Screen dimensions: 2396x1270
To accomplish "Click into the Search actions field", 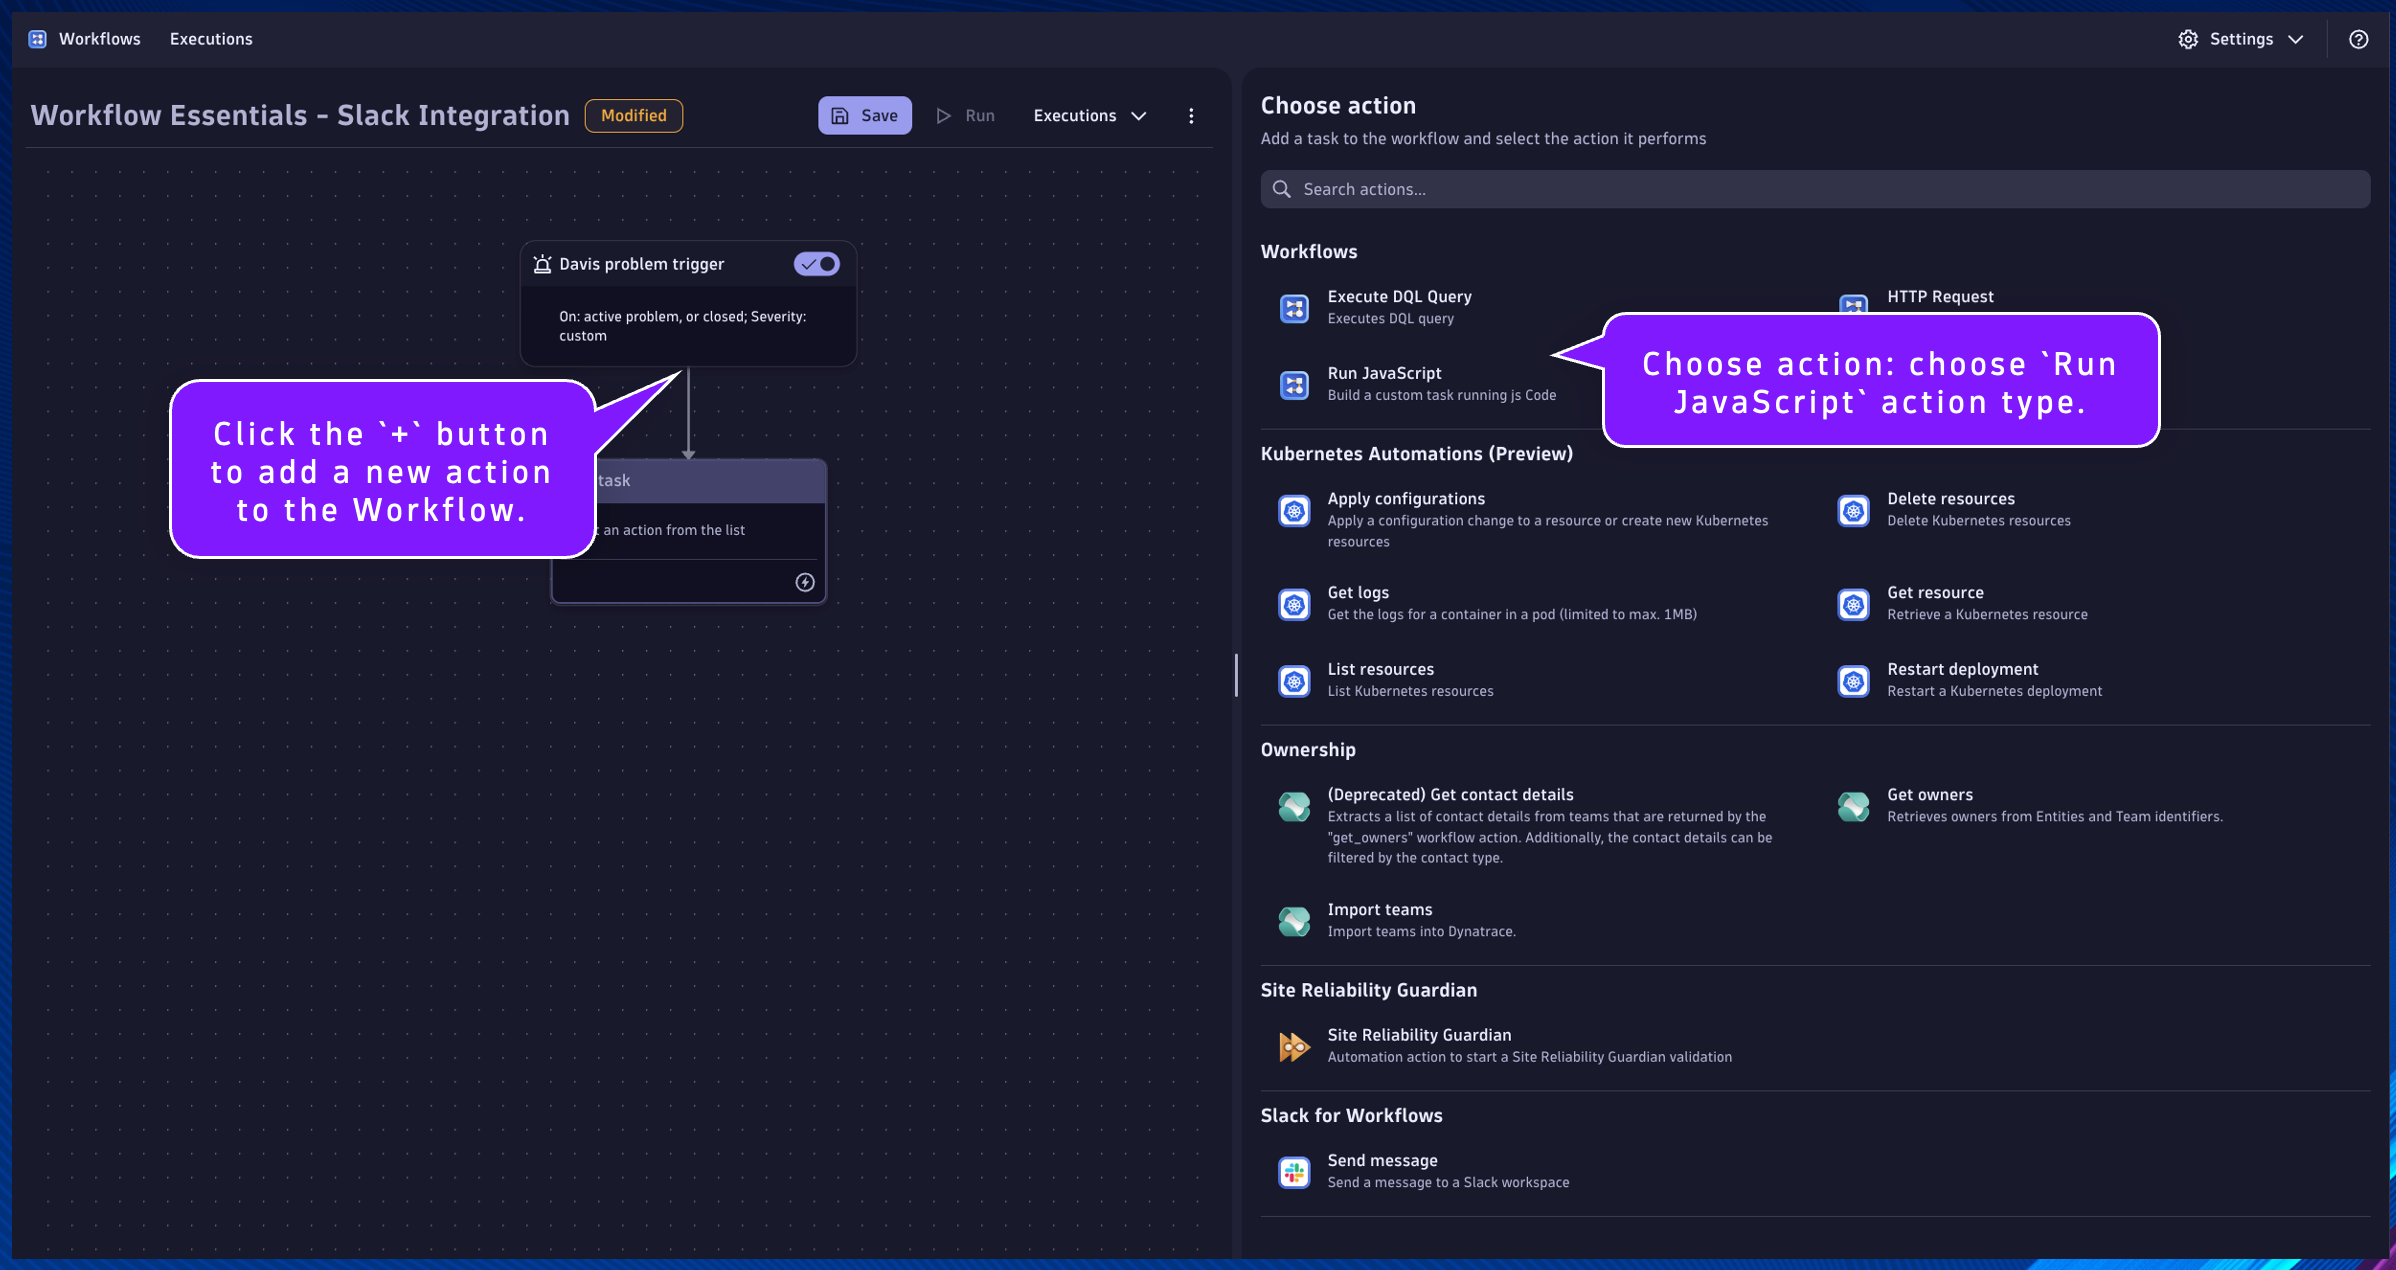I will (x=1814, y=189).
